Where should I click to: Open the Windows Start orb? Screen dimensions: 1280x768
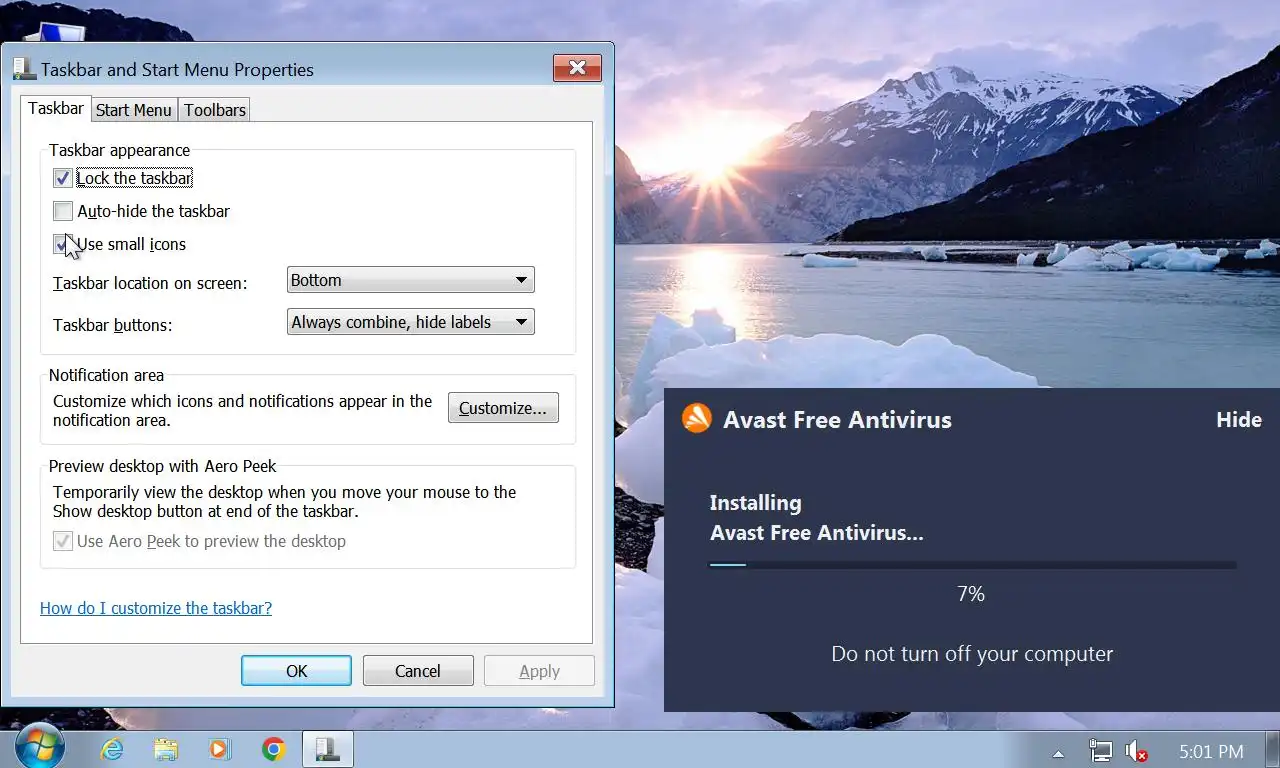tap(39, 746)
